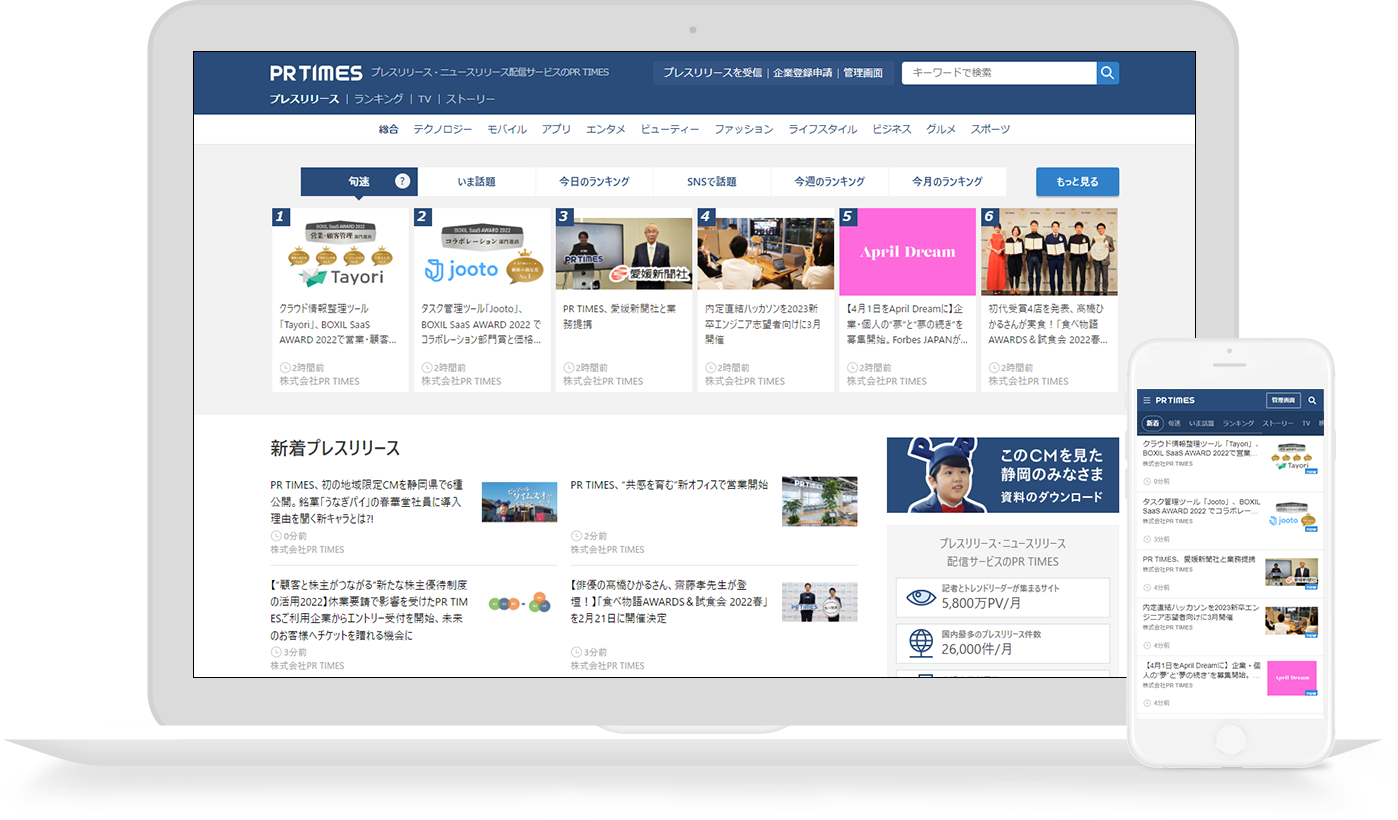Tap the 管理画面 button on the phone
The width and height of the screenshot is (1398, 820).
pyautogui.click(x=1283, y=400)
